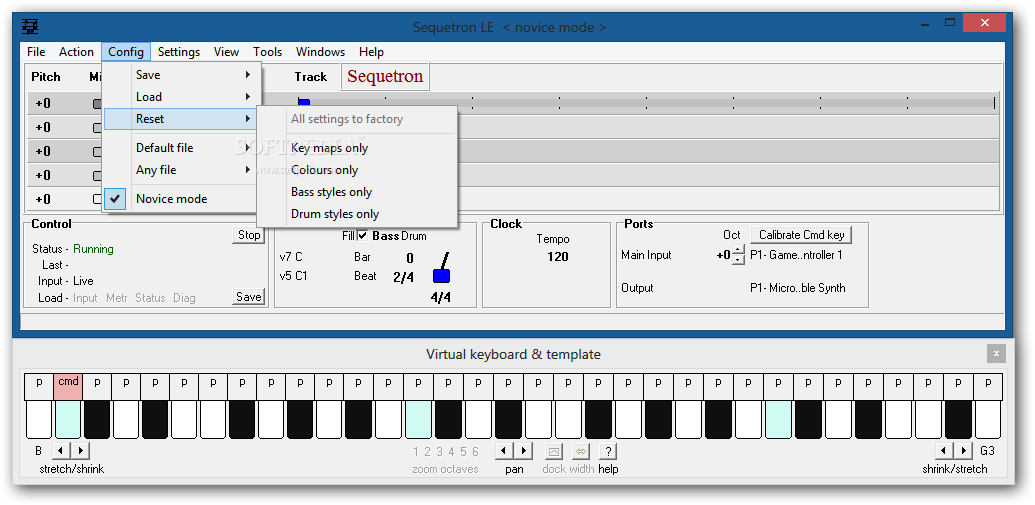Click the Sequetron app icon in title bar
The width and height of the screenshot is (1035, 505).
pos(30,27)
